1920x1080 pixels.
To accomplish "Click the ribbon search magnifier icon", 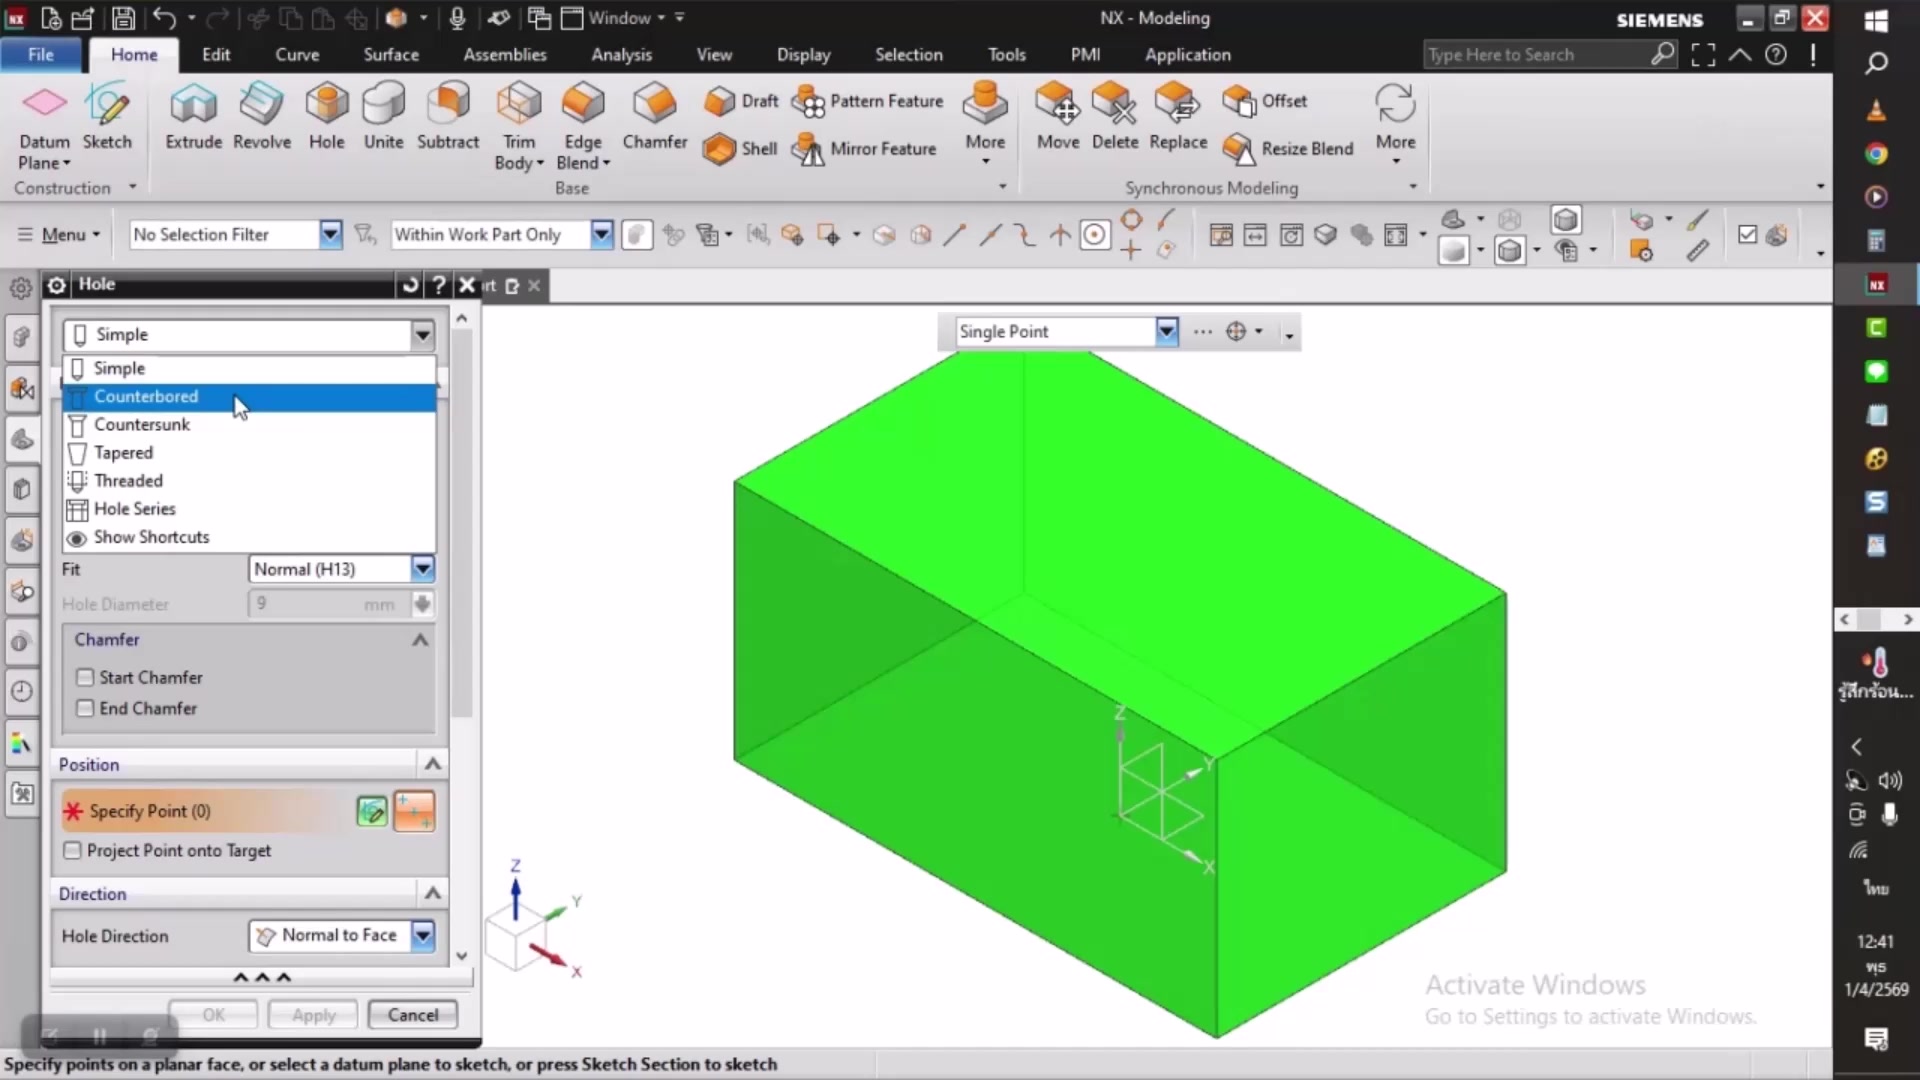I will [1662, 54].
